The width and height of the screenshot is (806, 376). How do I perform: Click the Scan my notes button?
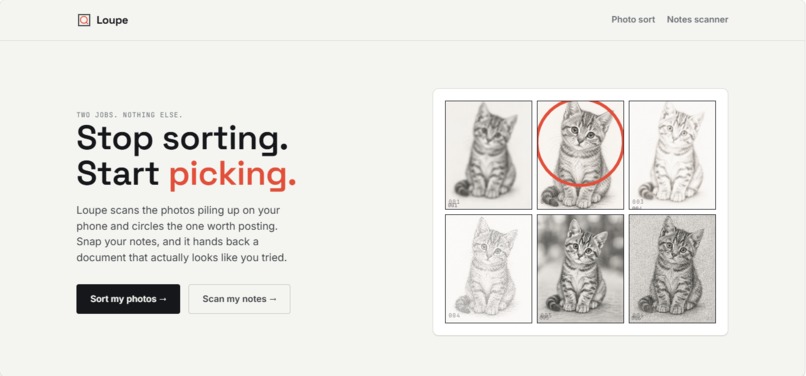[239, 299]
